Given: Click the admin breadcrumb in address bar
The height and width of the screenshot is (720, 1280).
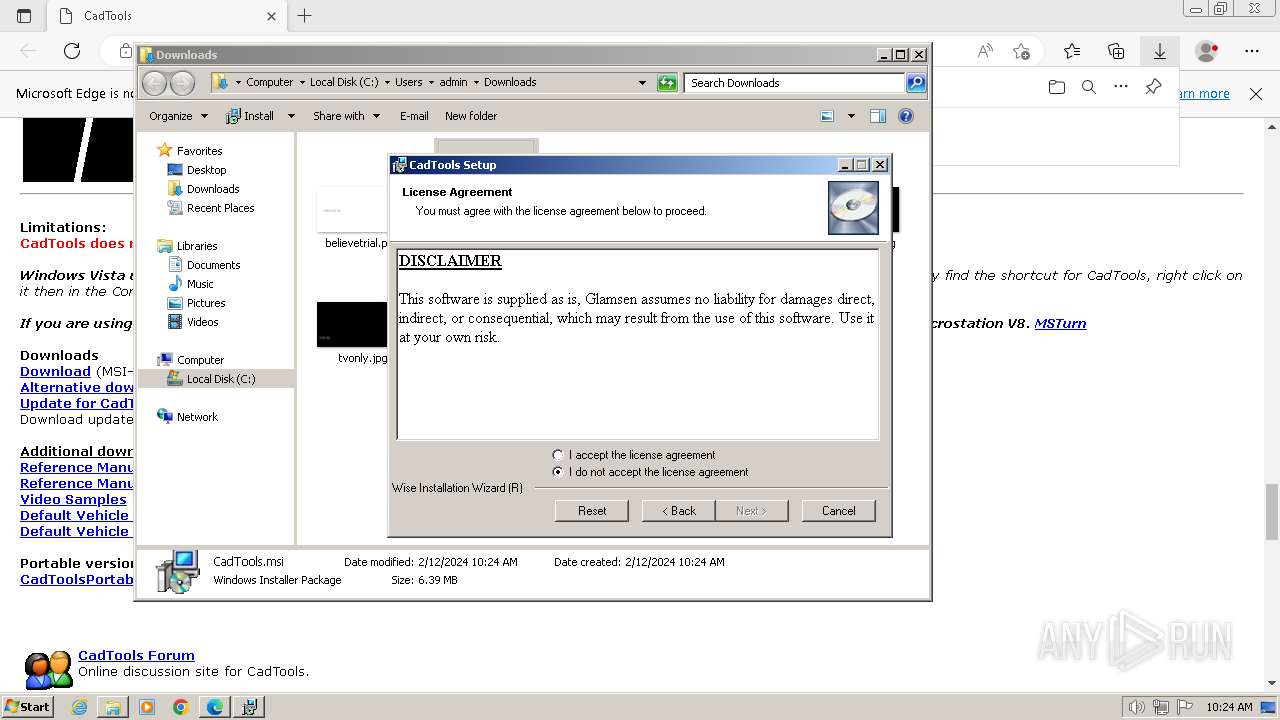Looking at the screenshot, I should (x=453, y=83).
